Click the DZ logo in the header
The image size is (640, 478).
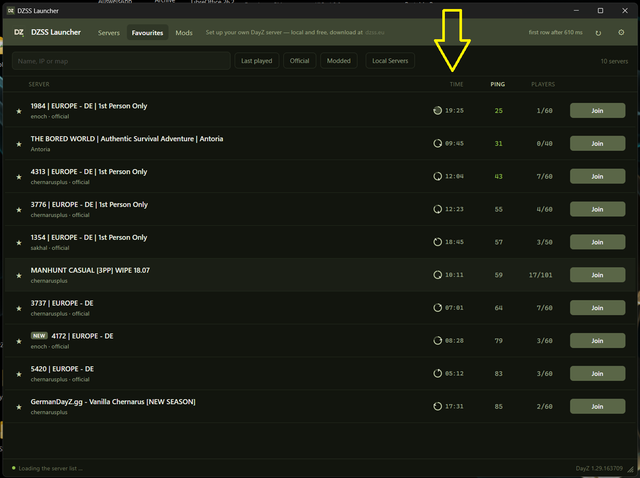(x=19, y=32)
